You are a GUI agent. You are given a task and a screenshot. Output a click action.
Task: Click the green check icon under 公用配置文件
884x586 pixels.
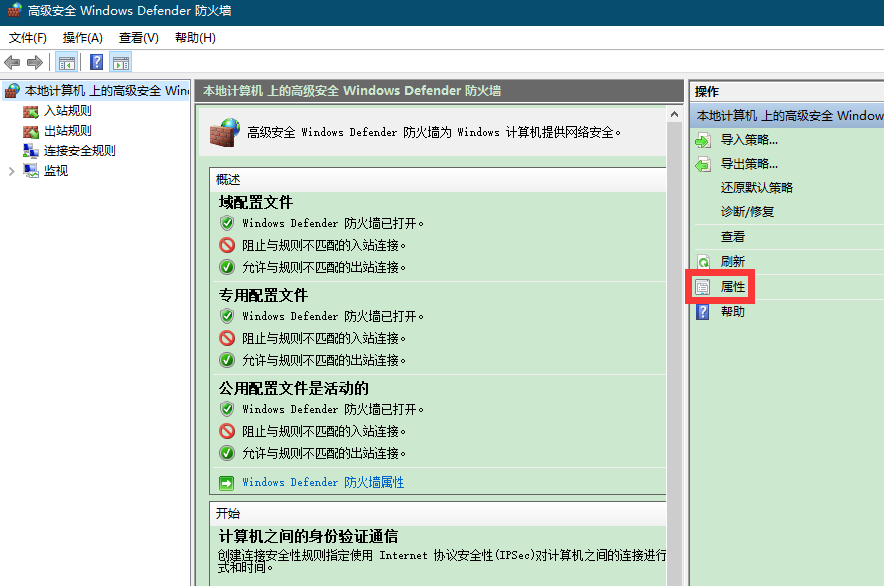click(x=227, y=453)
